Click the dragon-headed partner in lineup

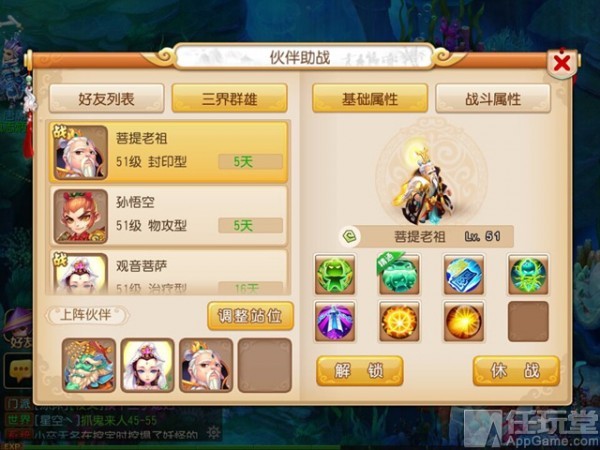89,365
